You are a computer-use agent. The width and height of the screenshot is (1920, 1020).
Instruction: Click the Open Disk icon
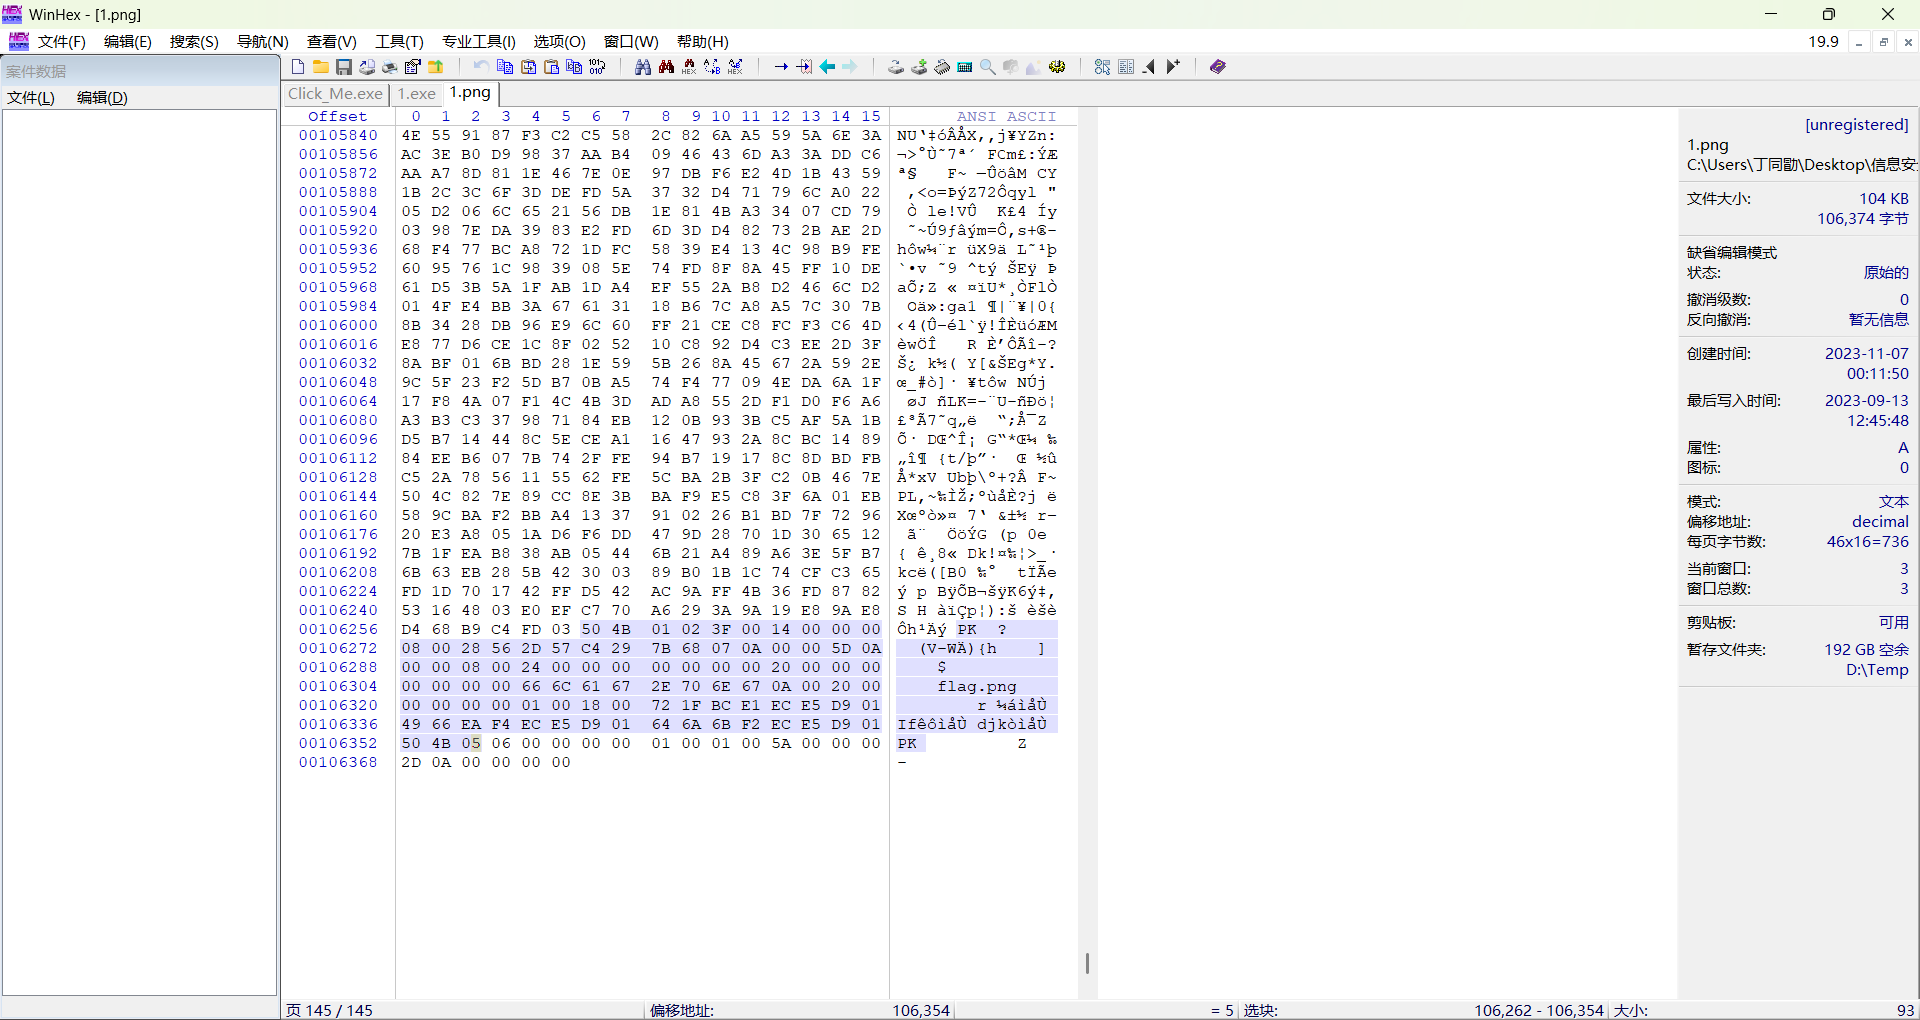[896, 67]
